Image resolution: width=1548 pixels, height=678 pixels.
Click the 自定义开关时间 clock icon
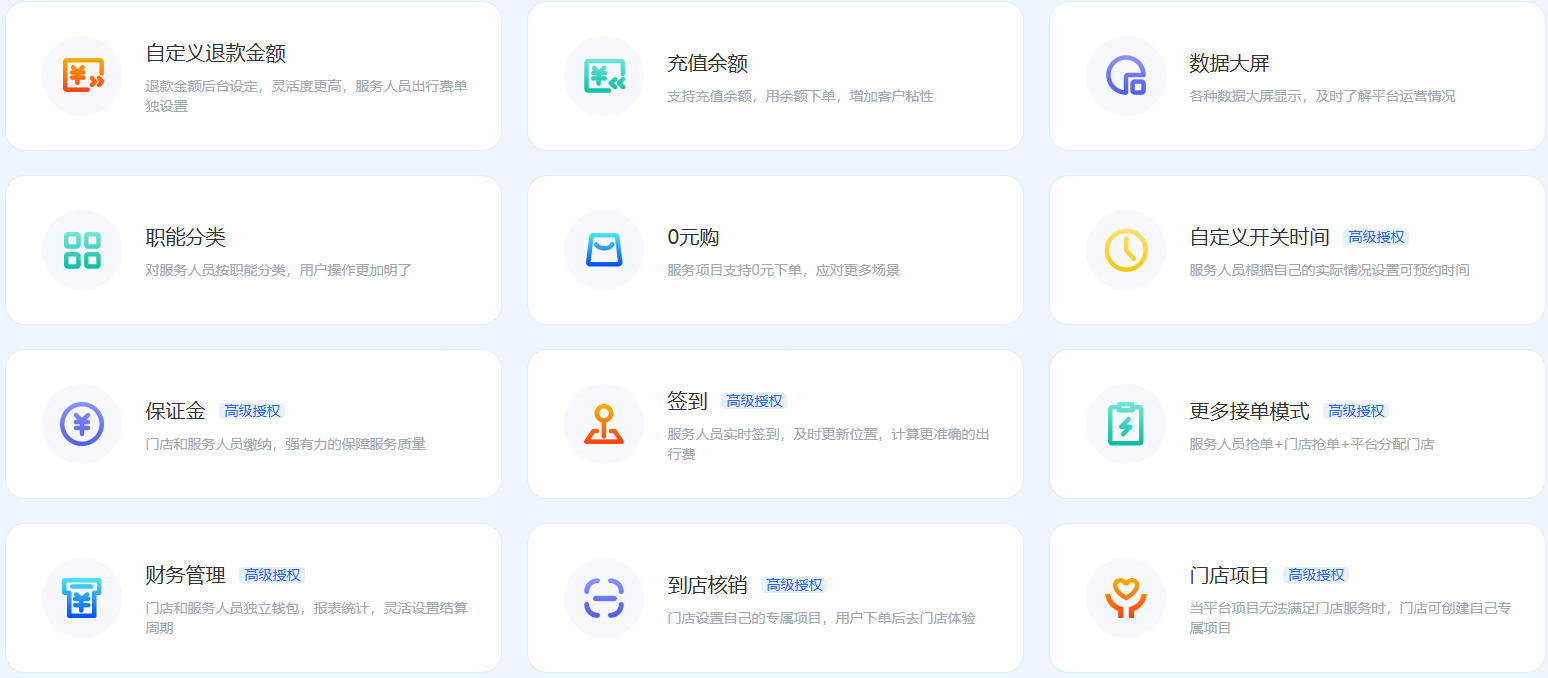click(1126, 250)
